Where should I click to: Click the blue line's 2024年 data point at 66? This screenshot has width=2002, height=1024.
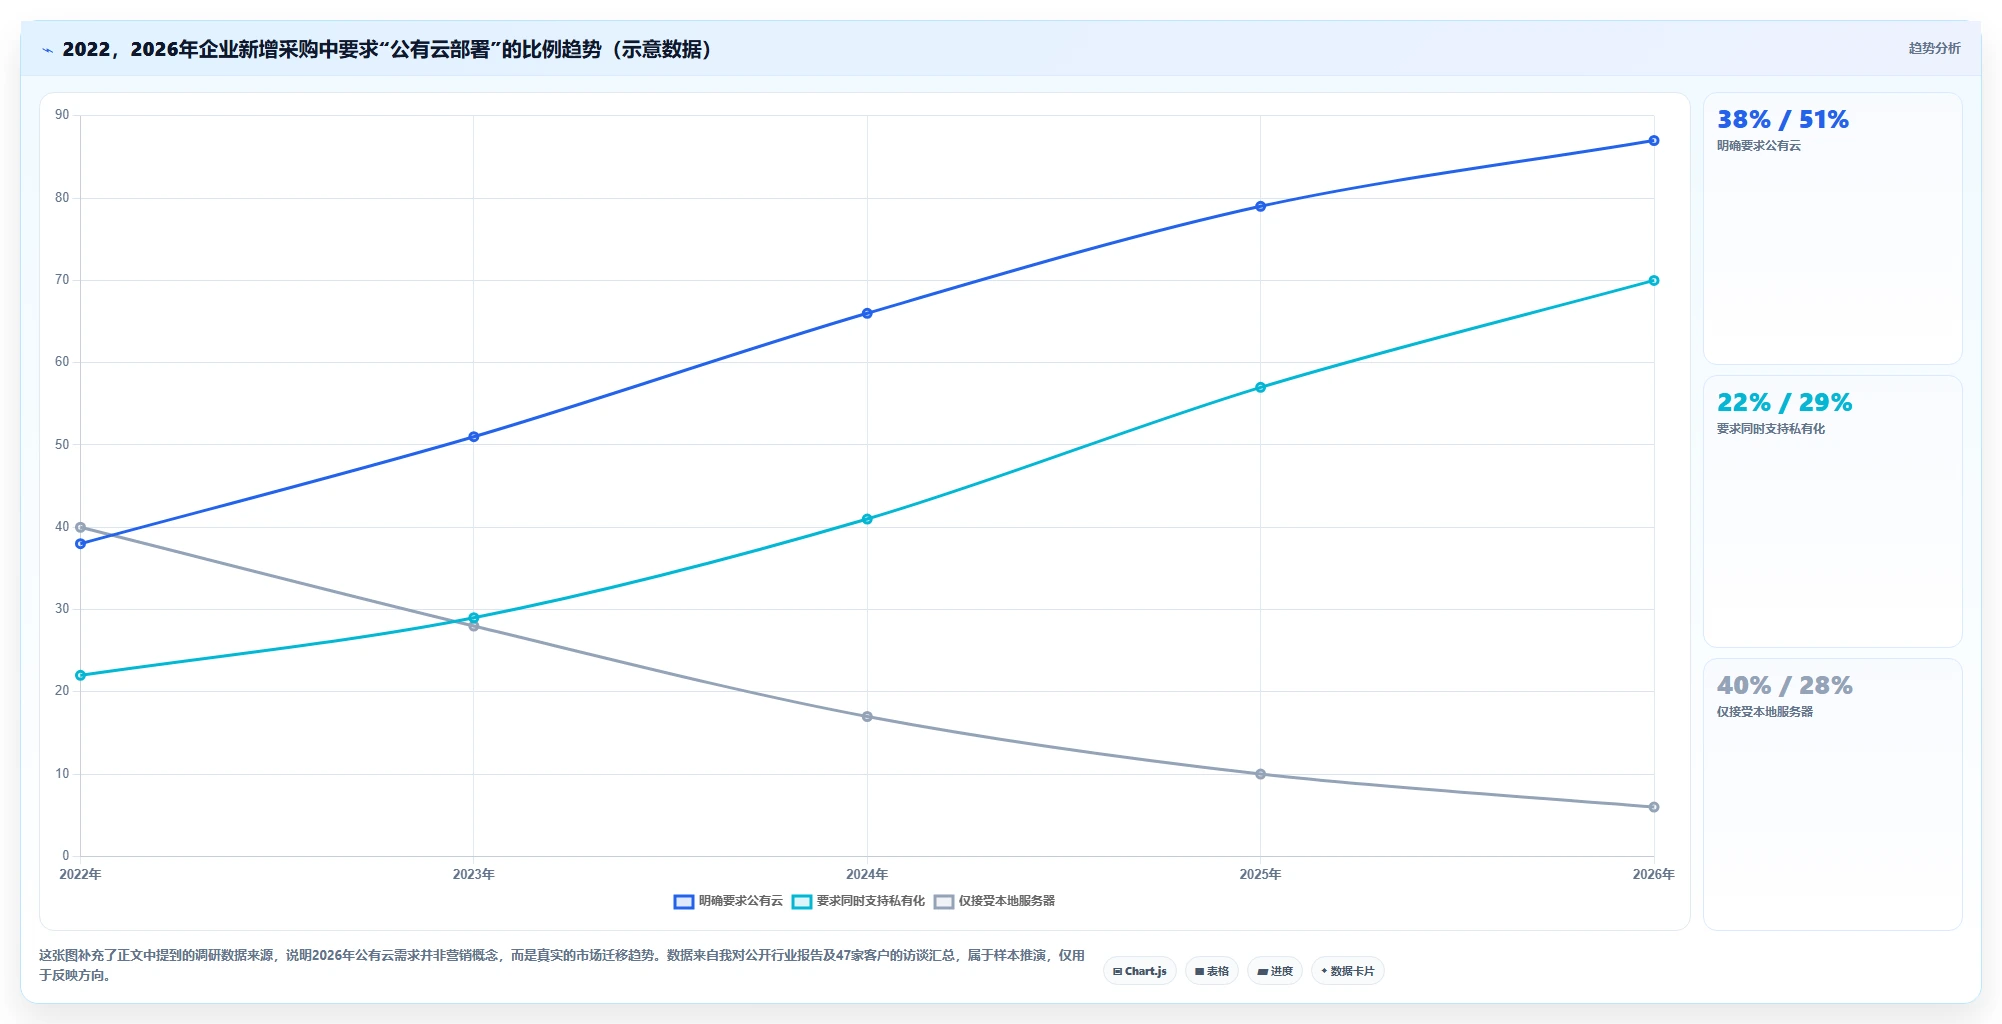867,314
